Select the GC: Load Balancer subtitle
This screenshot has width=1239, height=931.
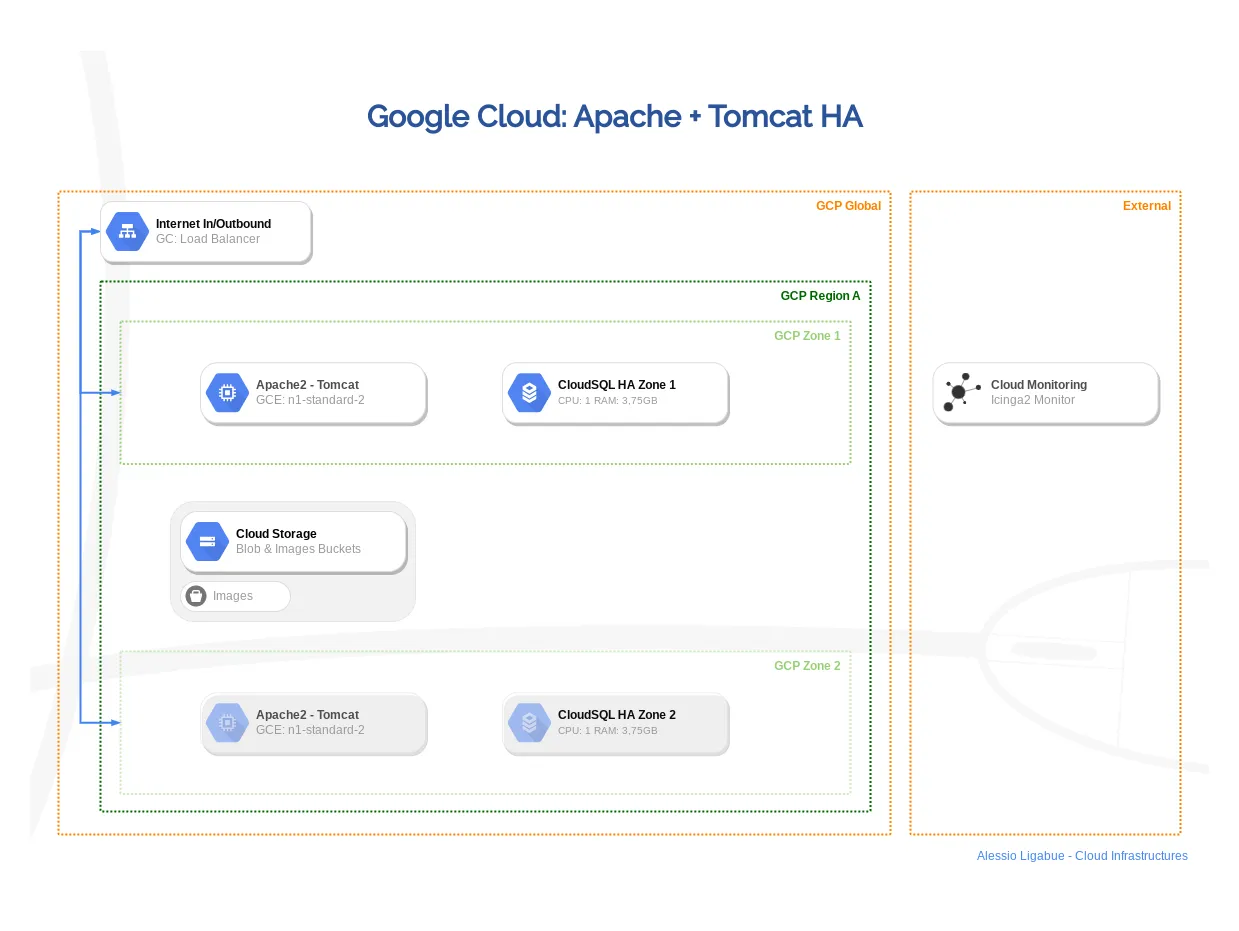[208, 239]
